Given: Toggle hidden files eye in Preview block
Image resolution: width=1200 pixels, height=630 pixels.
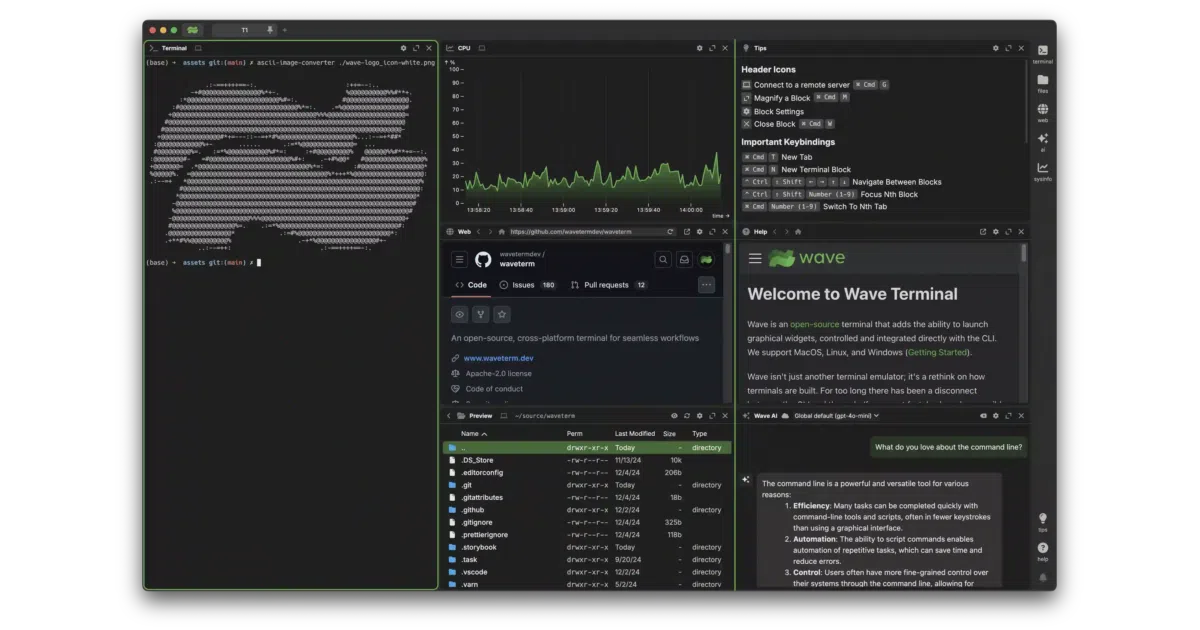Looking at the screenshot, I should coord(674,416).
